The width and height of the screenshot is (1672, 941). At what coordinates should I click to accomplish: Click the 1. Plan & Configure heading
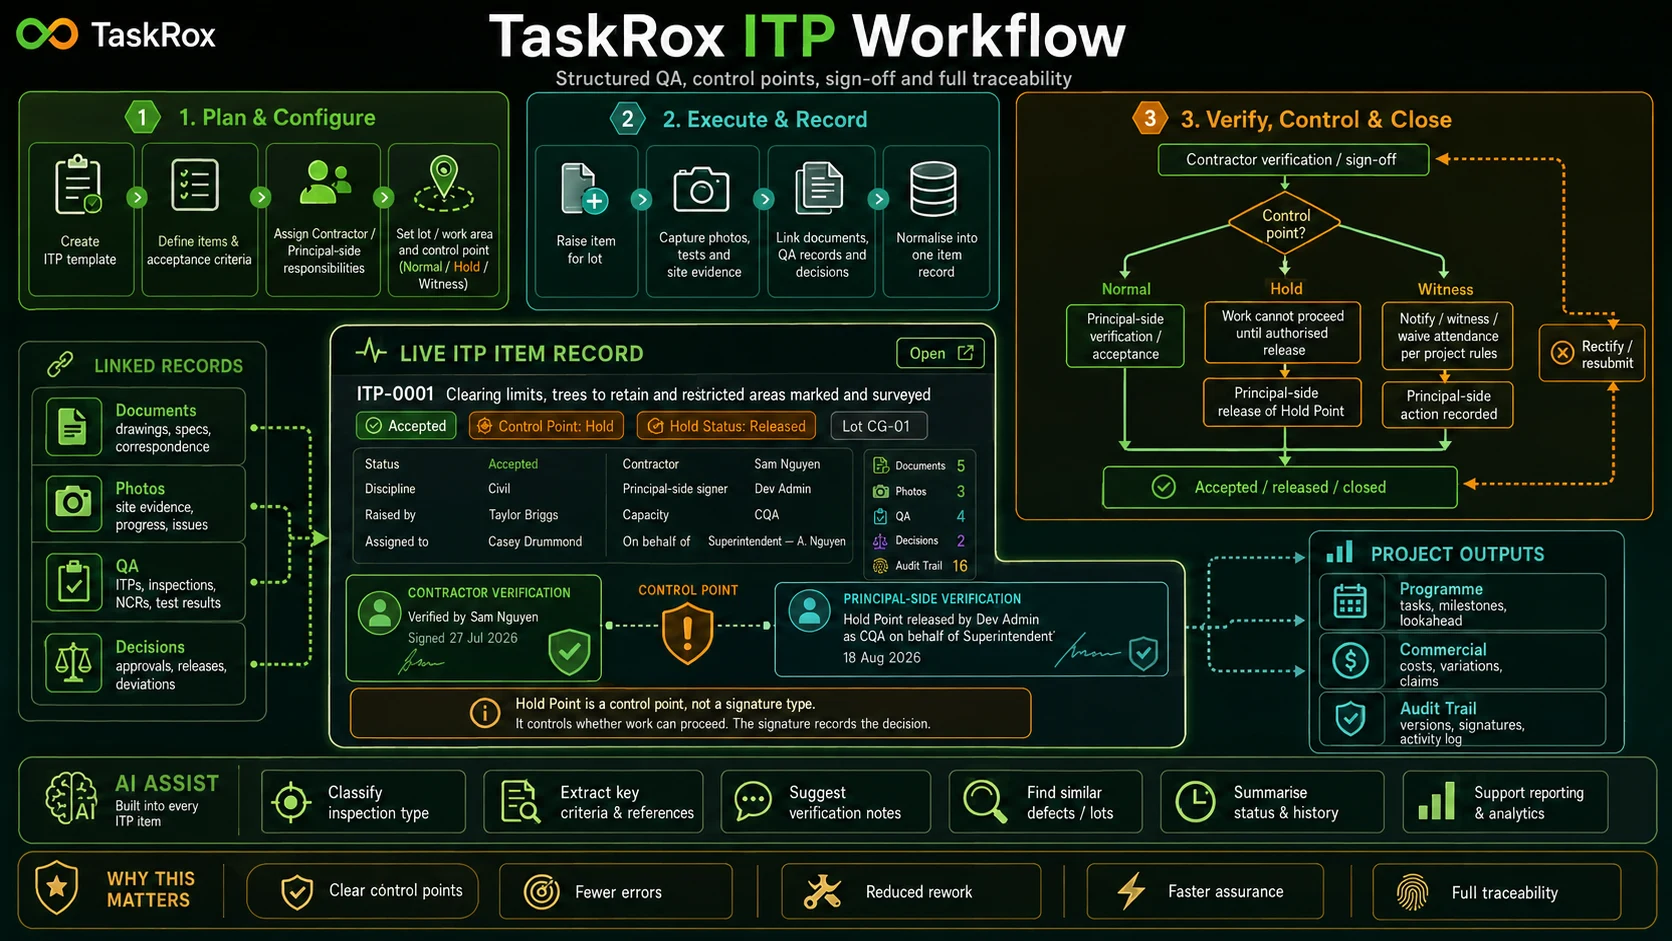tap(277, 118)
